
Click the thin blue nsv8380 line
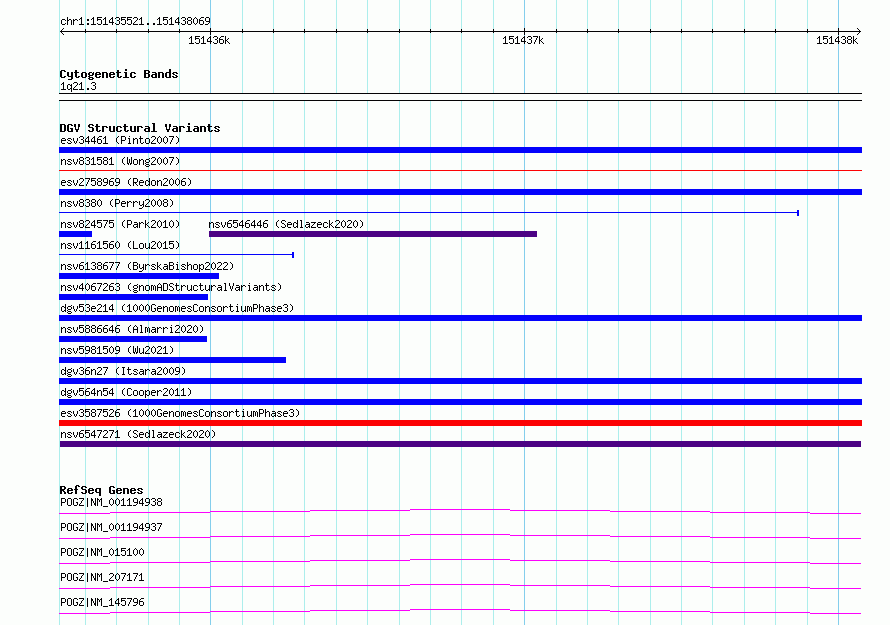point(429,213)
